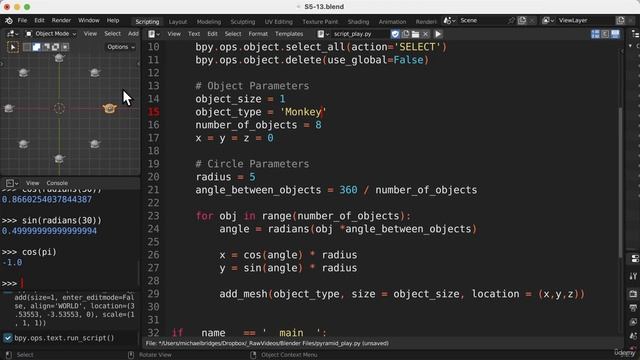Open the Help menu
This screenshot has height=360, width=640.
(113, 20)
